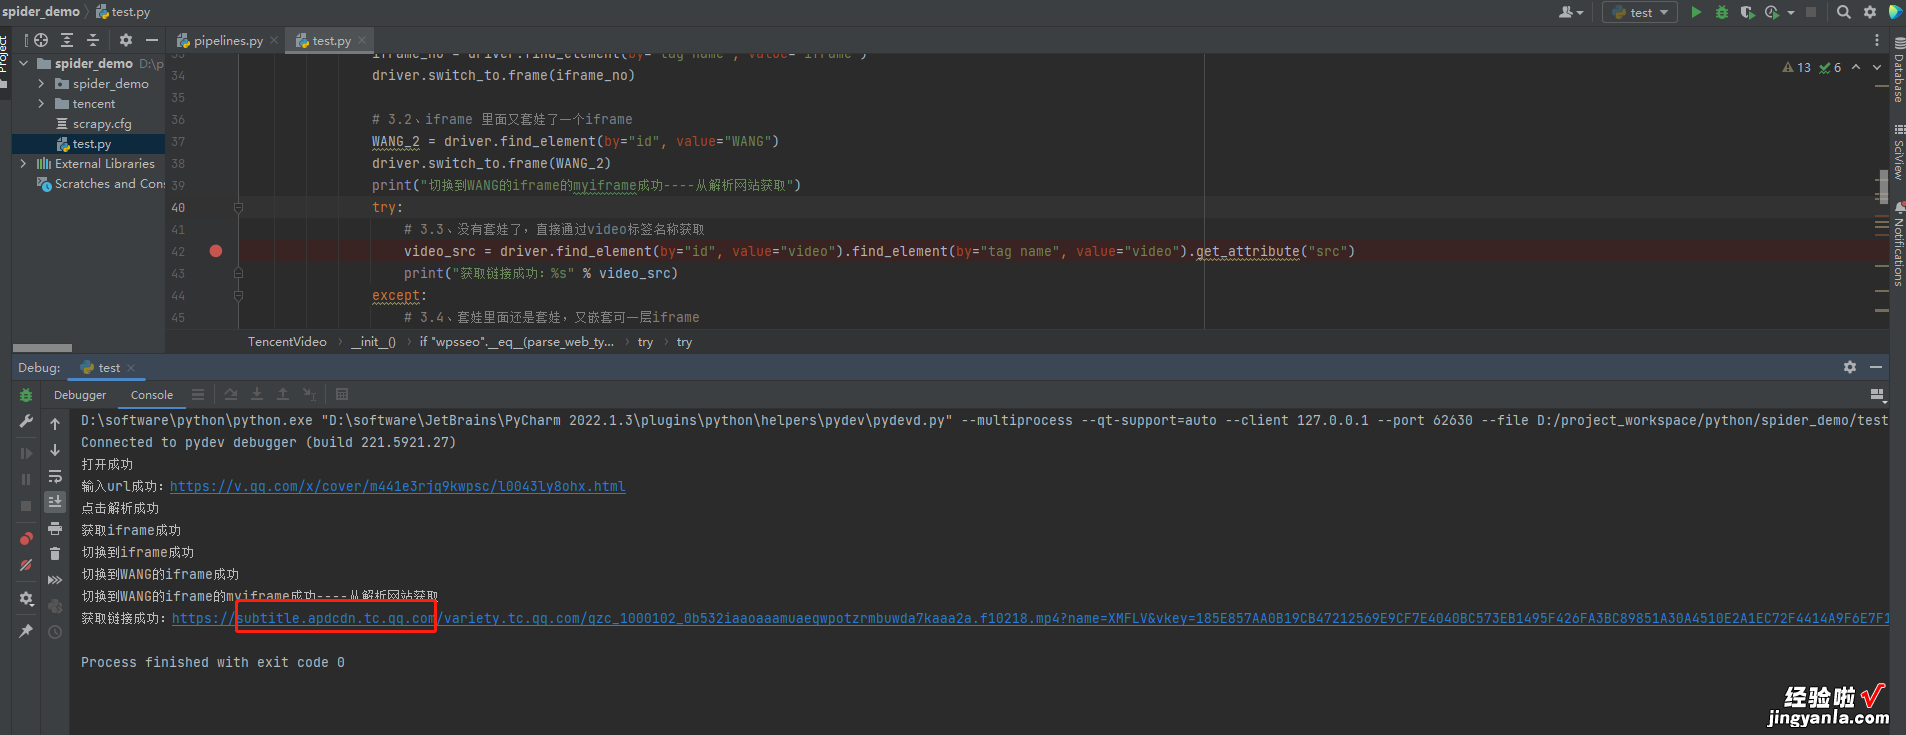Screen dimensions: 1906x735
Task: Open the subtitle.apdcdn.tc.qq.com video link
Action: pos(1030,618)
